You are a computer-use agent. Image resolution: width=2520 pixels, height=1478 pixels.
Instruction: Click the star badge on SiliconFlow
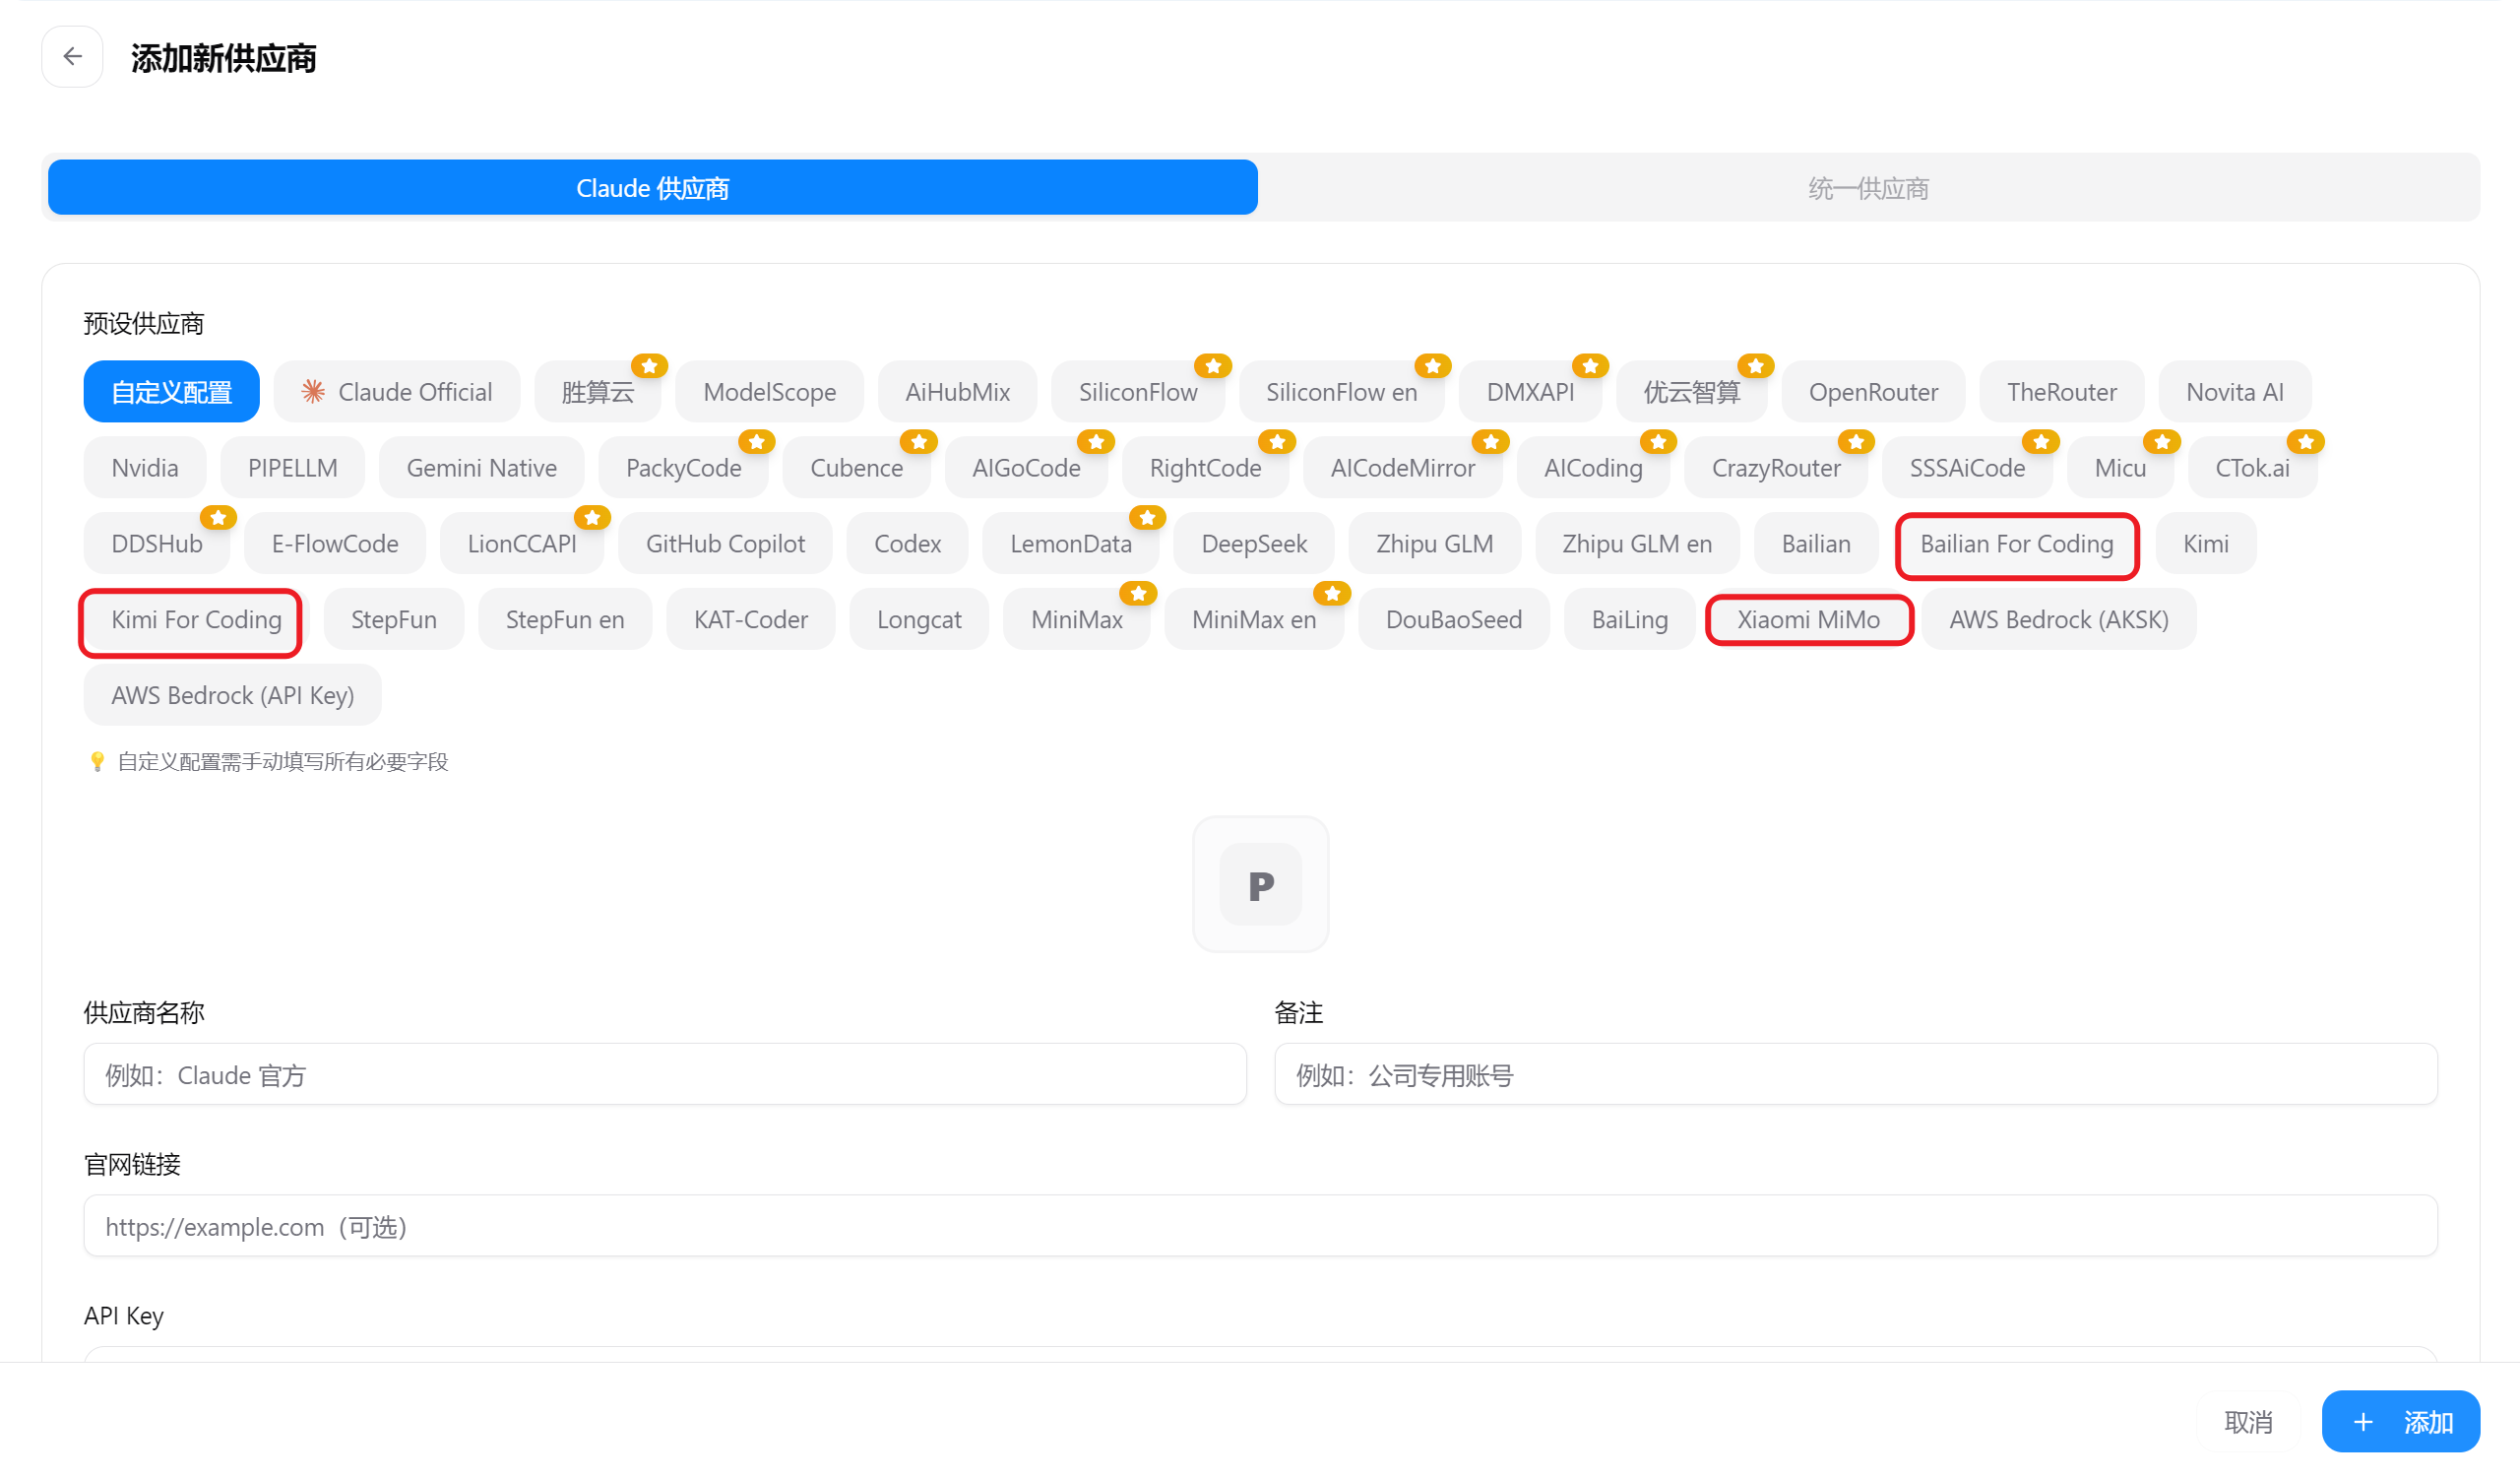(1213, 366)
